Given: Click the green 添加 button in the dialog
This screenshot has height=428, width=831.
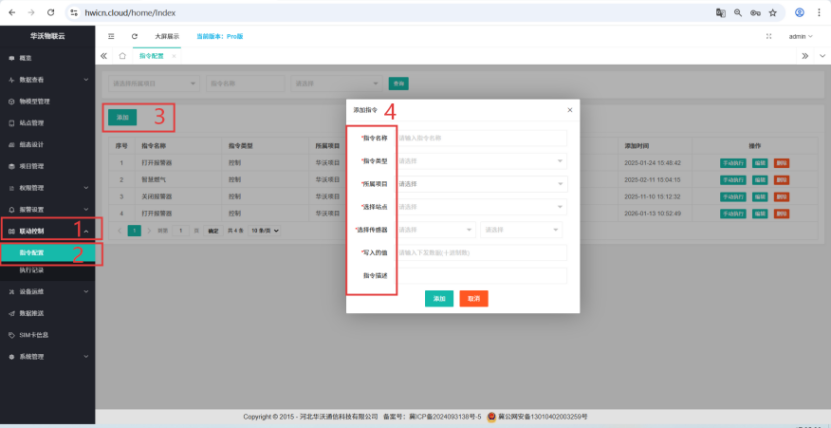Looking at the screenshot, I should [439, 298].
